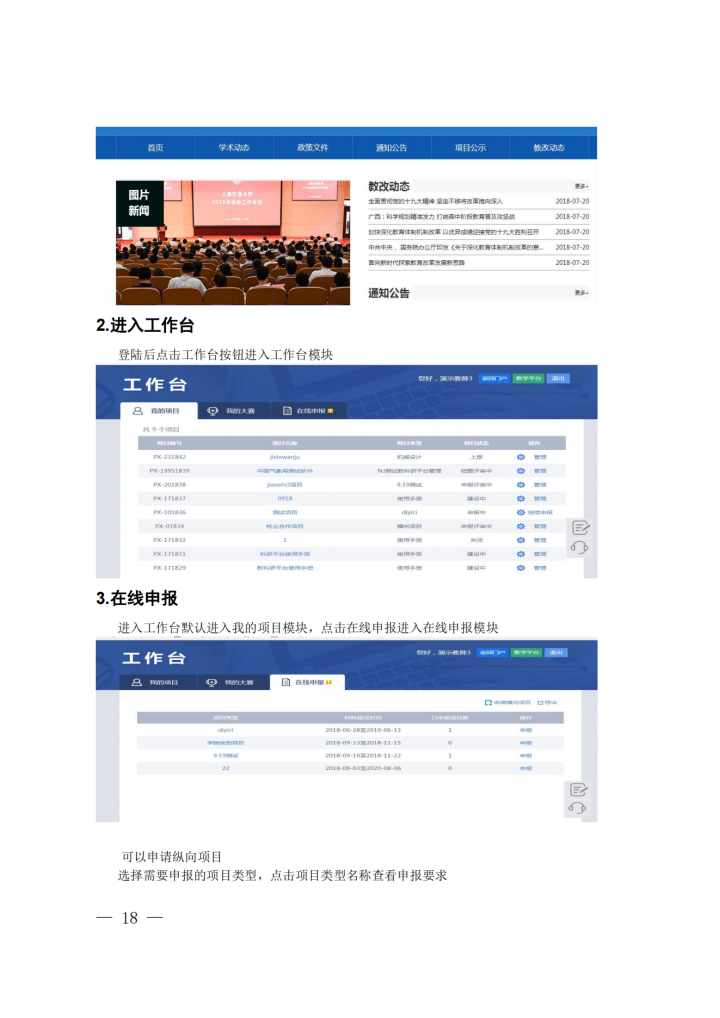Image resolution: width=720 pixels, height=1018 pixels.
Task: Click the 图片新闻 conference photo
Action: tap(232, 242)
